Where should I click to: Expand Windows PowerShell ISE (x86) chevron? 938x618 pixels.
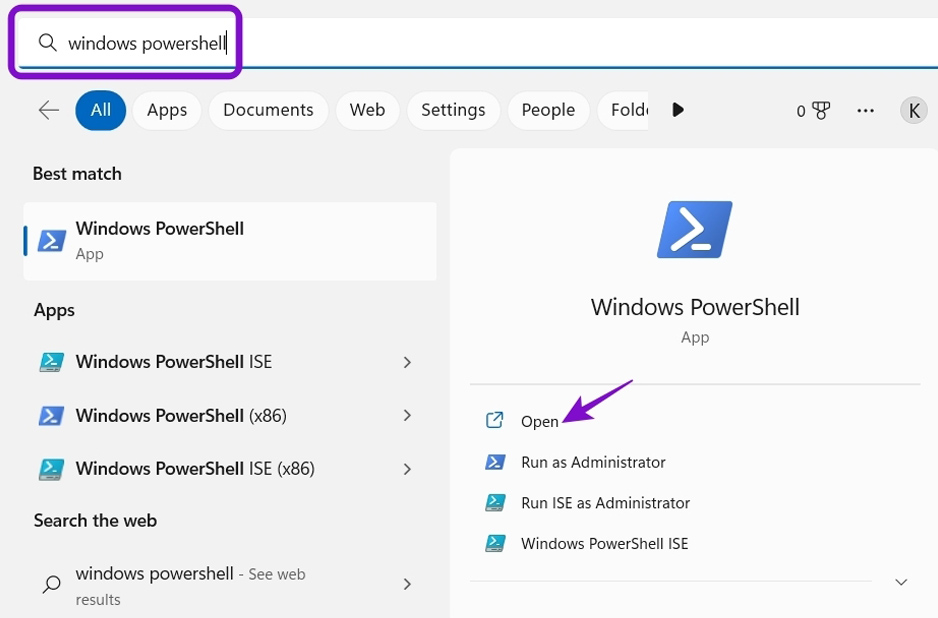pyautogui.click(x=407, y=469)
